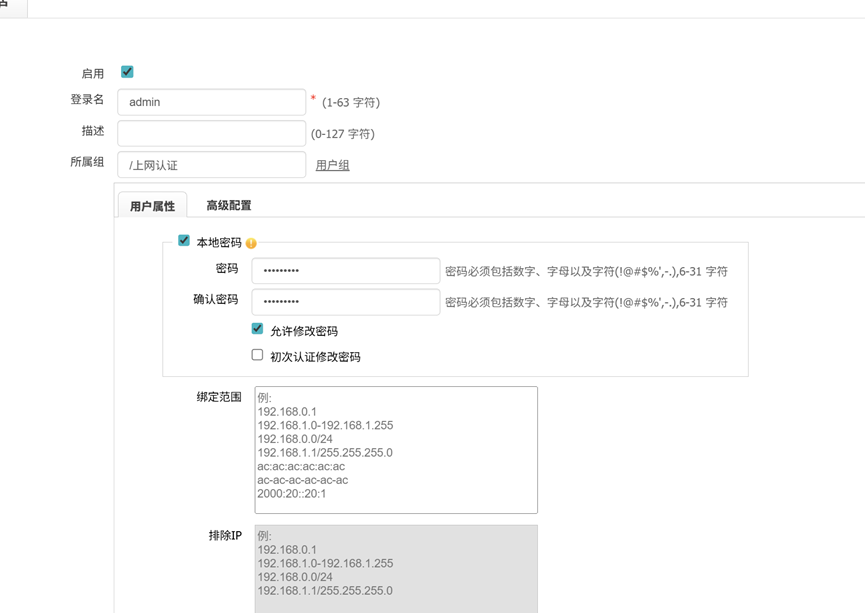
Task: Click the password rule hint beside 密码
Action: coord(586,271)
